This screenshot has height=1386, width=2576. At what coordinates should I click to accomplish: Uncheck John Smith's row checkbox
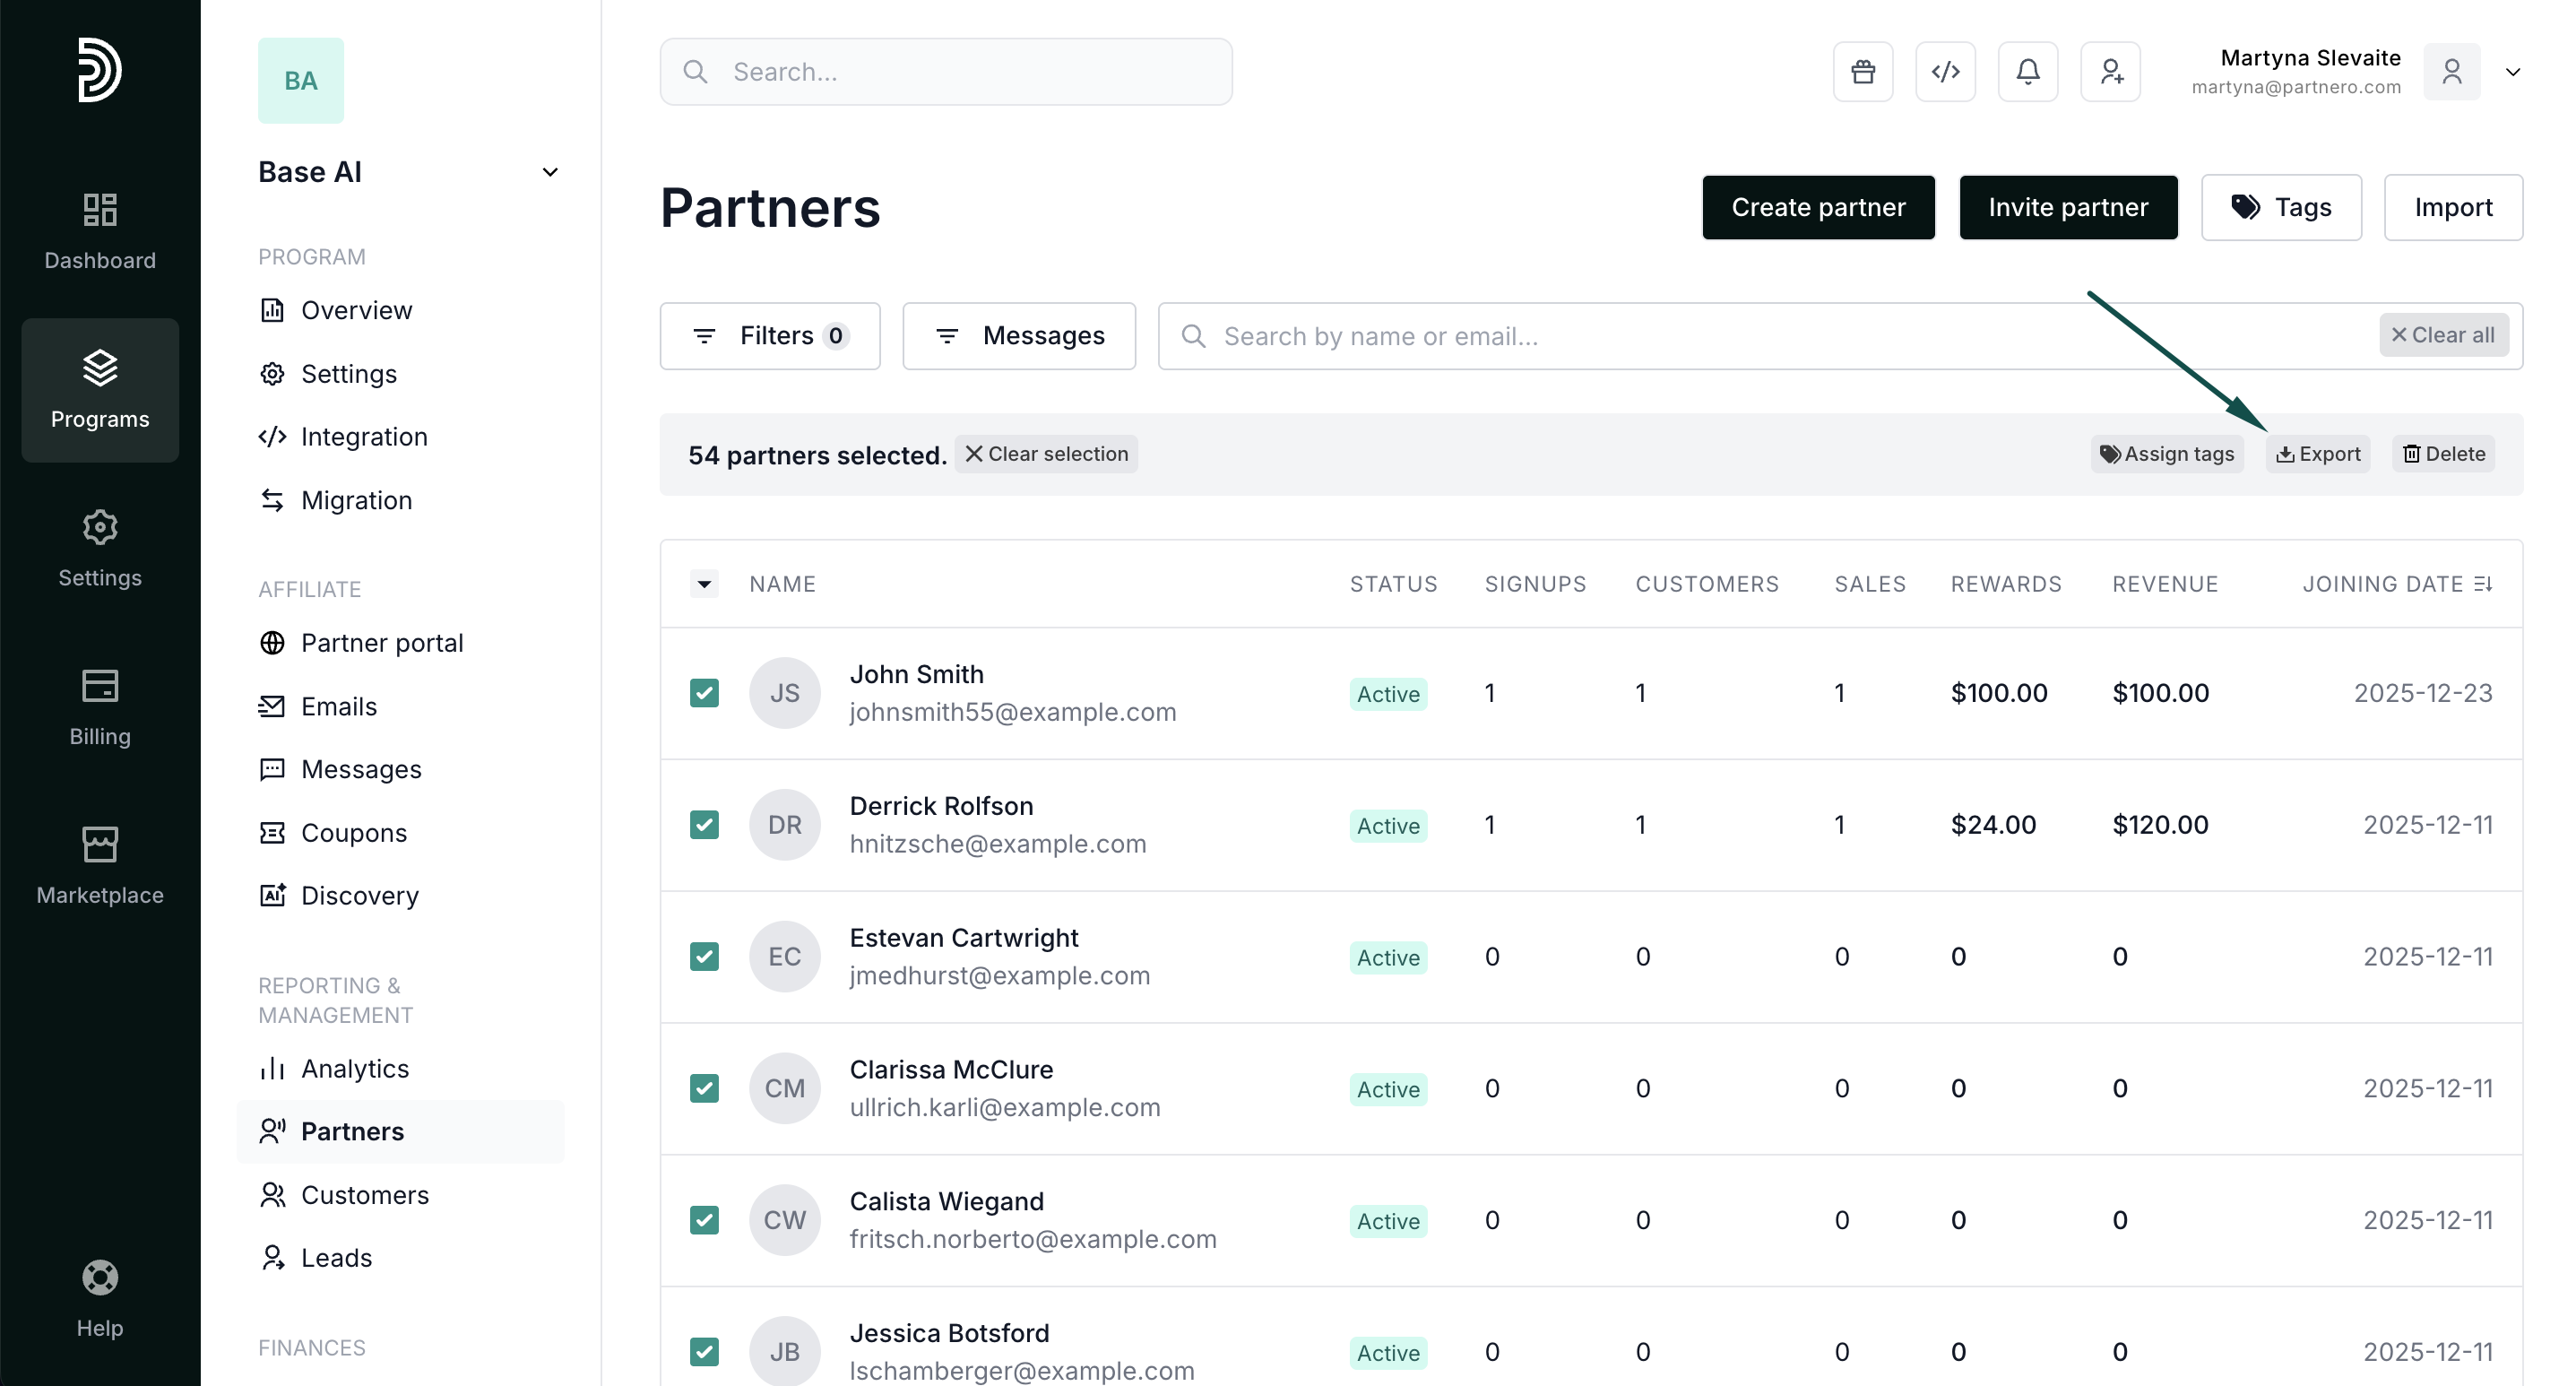pyautogui.click(x=704, y=692)
